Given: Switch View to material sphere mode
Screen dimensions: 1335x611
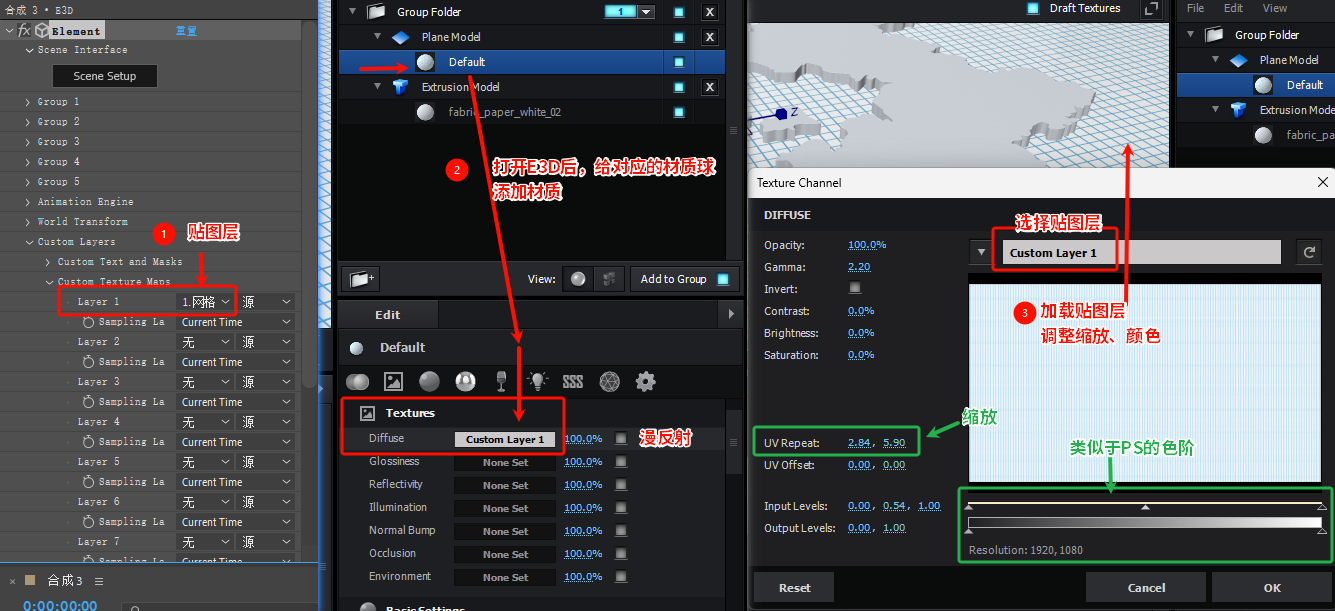Looking at the screenshot, I should pyautogui.click(x=578, y=279).
